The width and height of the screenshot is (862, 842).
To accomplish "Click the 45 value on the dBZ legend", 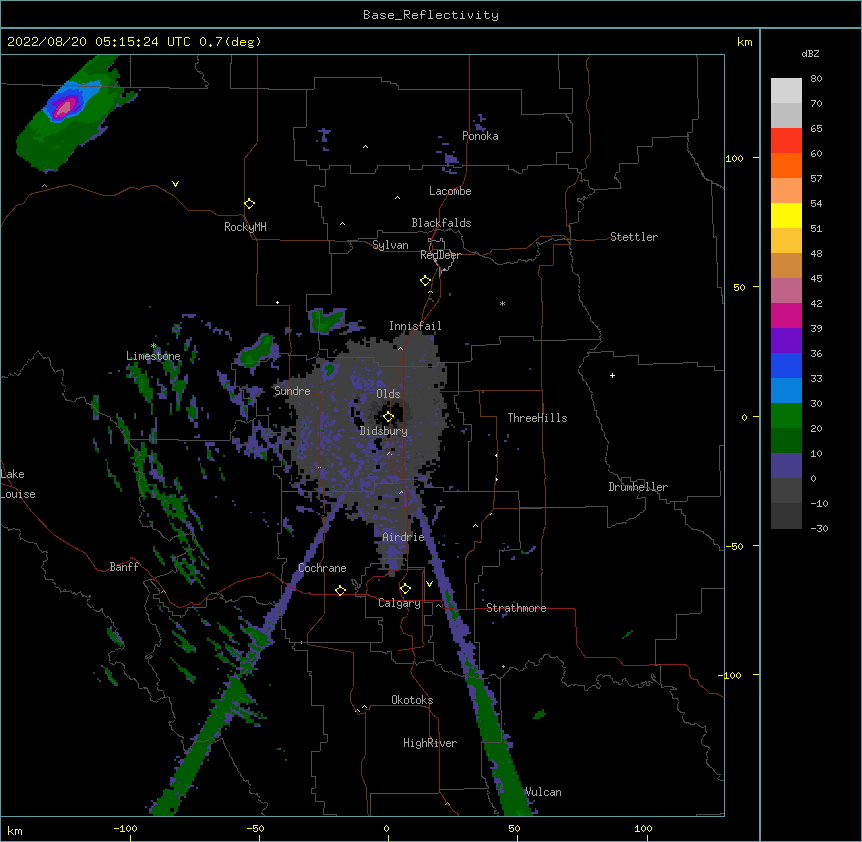I will click(x=816, y=279).
